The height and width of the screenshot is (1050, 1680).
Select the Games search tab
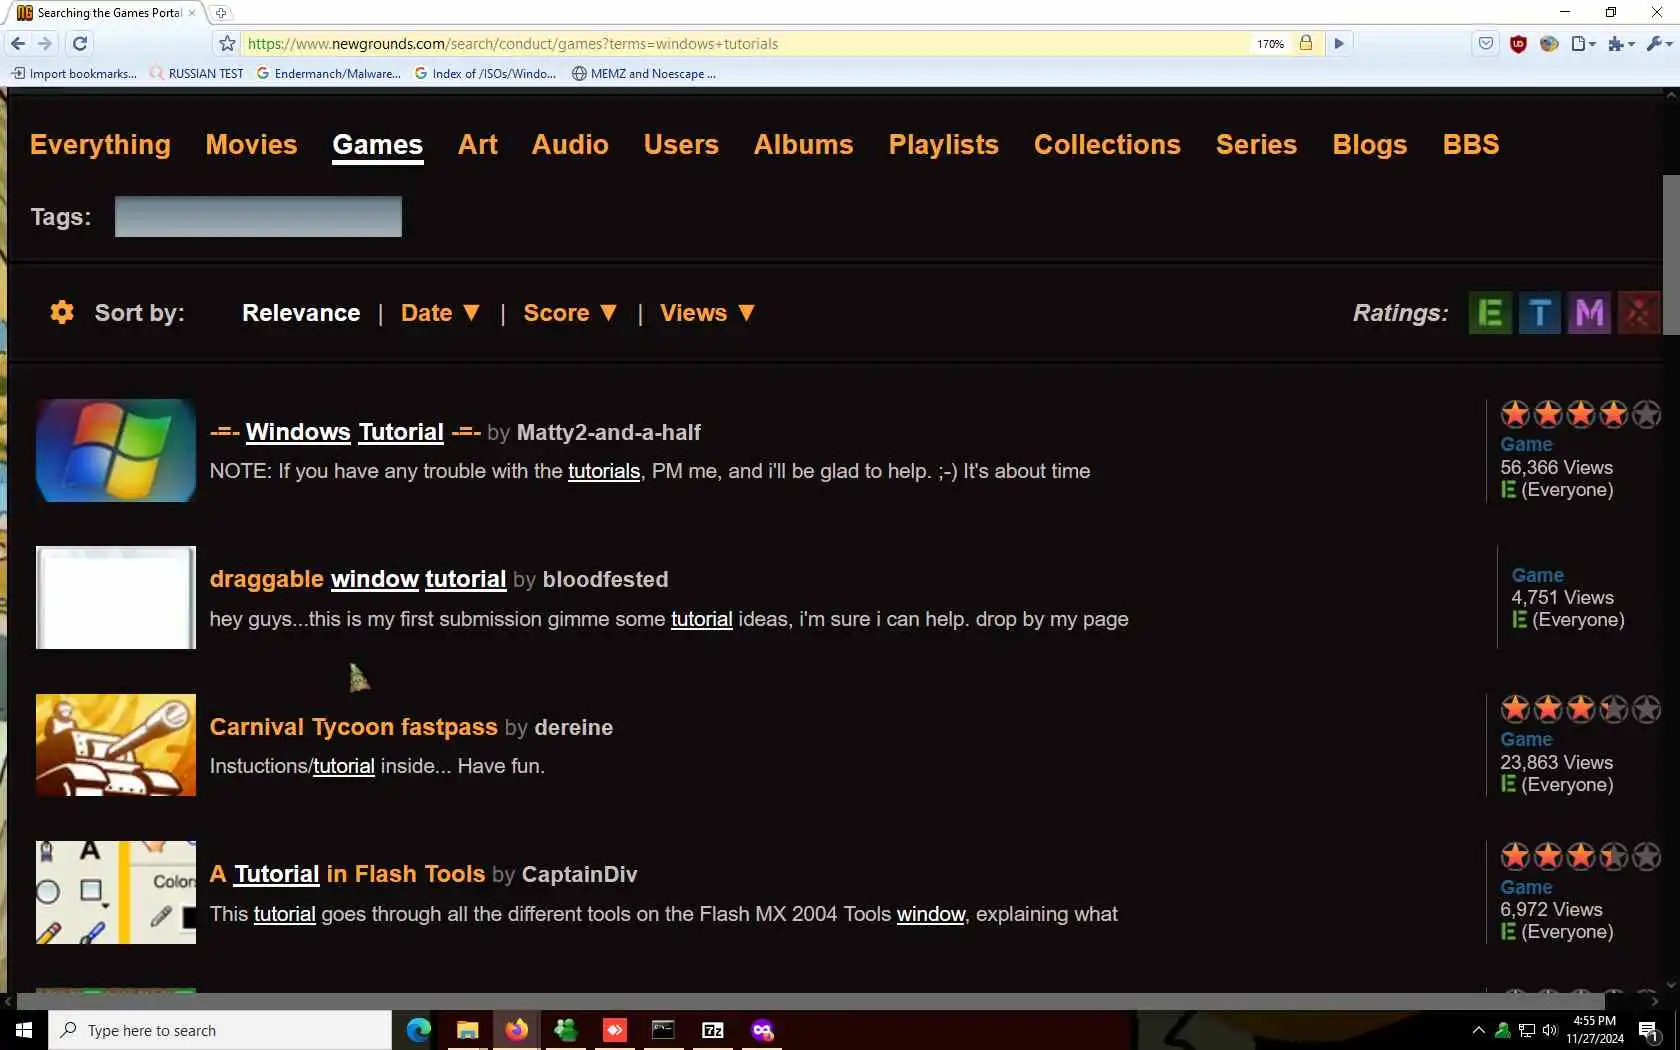pyautogui.click(x=377, y=145)
